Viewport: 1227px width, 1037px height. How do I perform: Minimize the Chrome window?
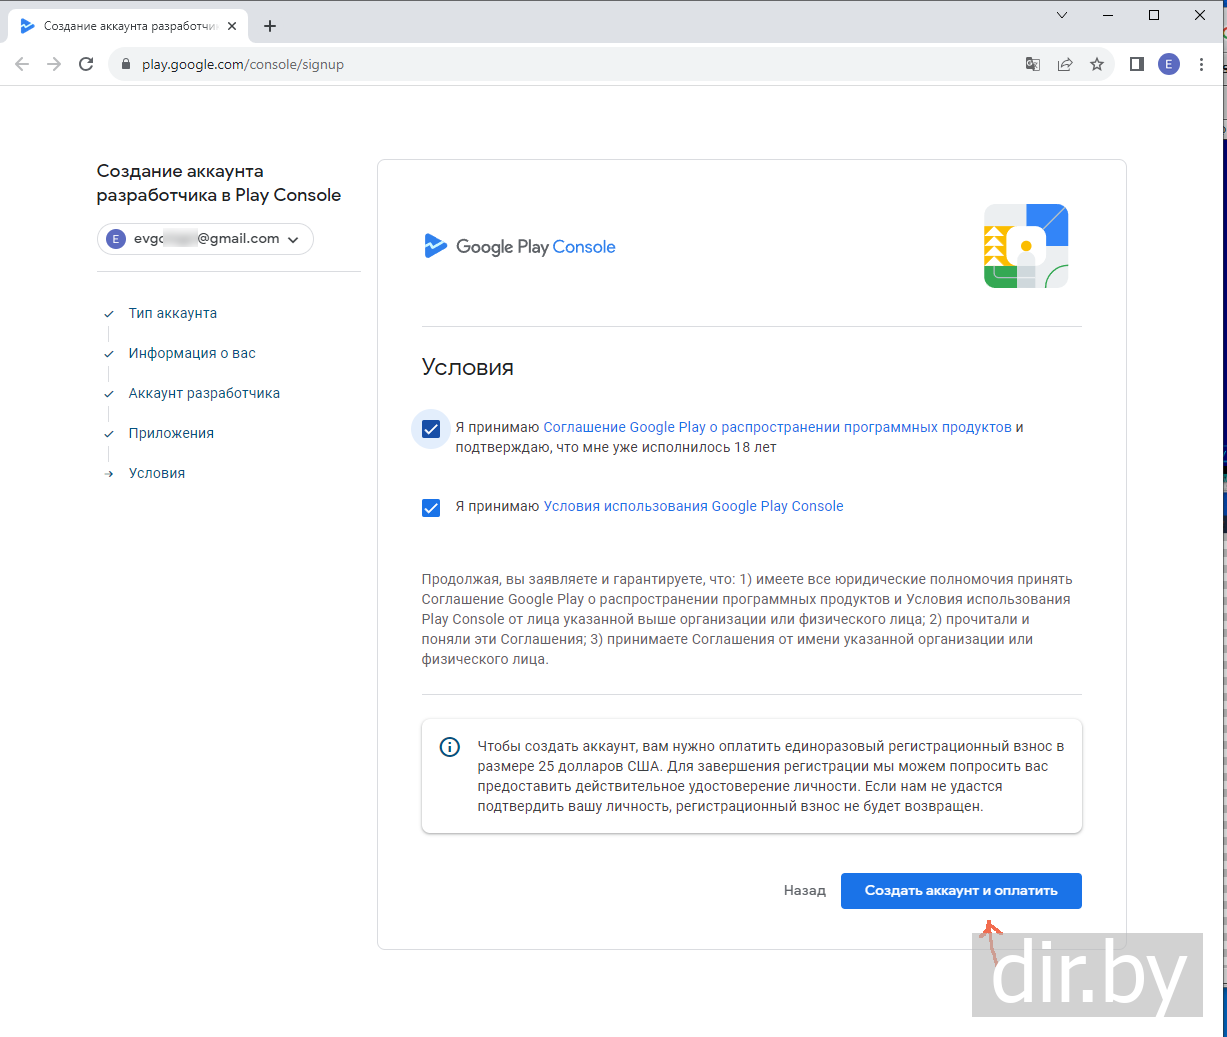[1108, 15]
